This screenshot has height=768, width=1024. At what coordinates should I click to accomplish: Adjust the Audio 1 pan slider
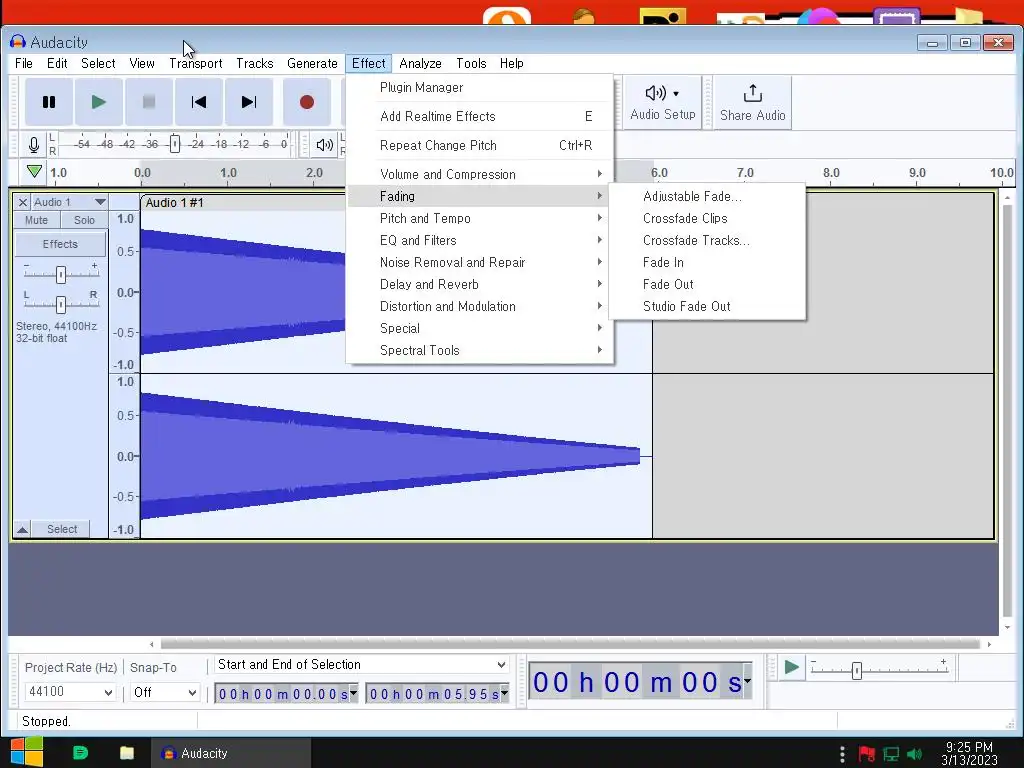pos(61,304)
